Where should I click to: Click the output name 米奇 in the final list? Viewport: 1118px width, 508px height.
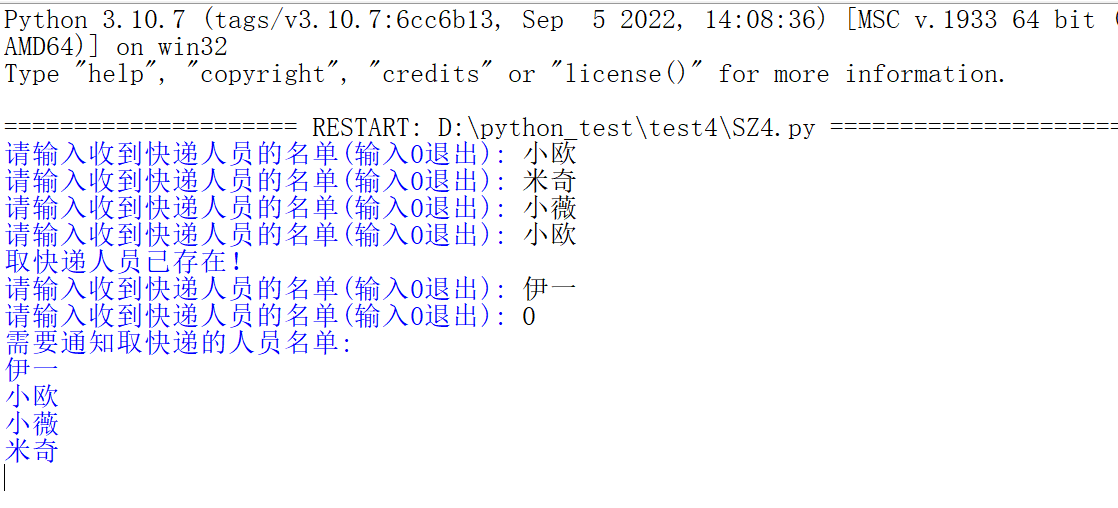(x=32, y=451)
